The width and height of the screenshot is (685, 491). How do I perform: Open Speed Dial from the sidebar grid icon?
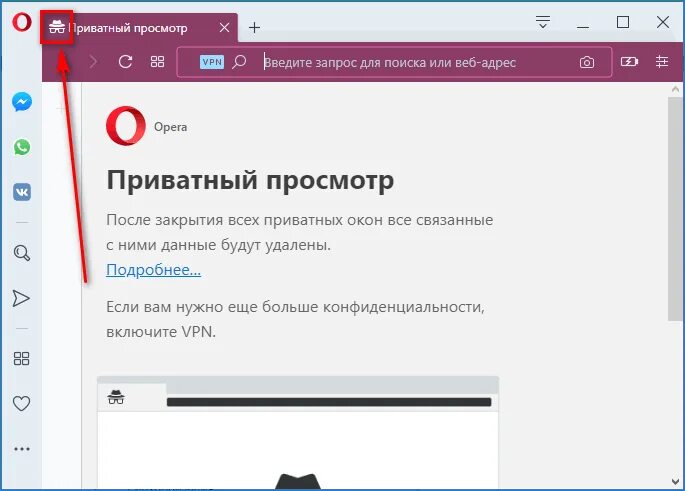click(21, 359)
